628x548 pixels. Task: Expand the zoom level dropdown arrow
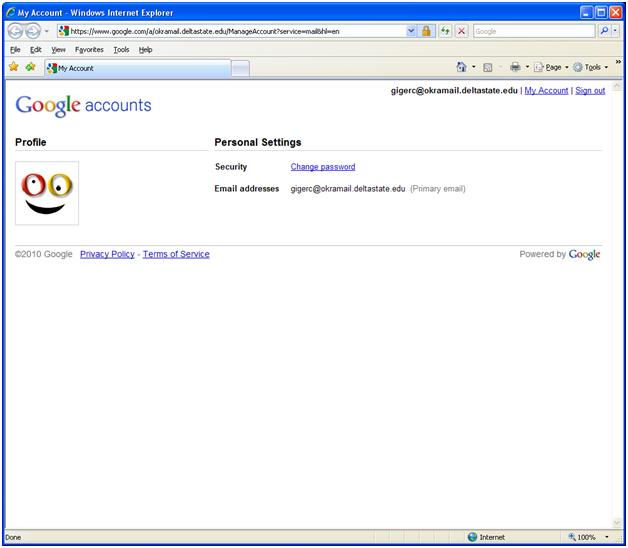607,537
